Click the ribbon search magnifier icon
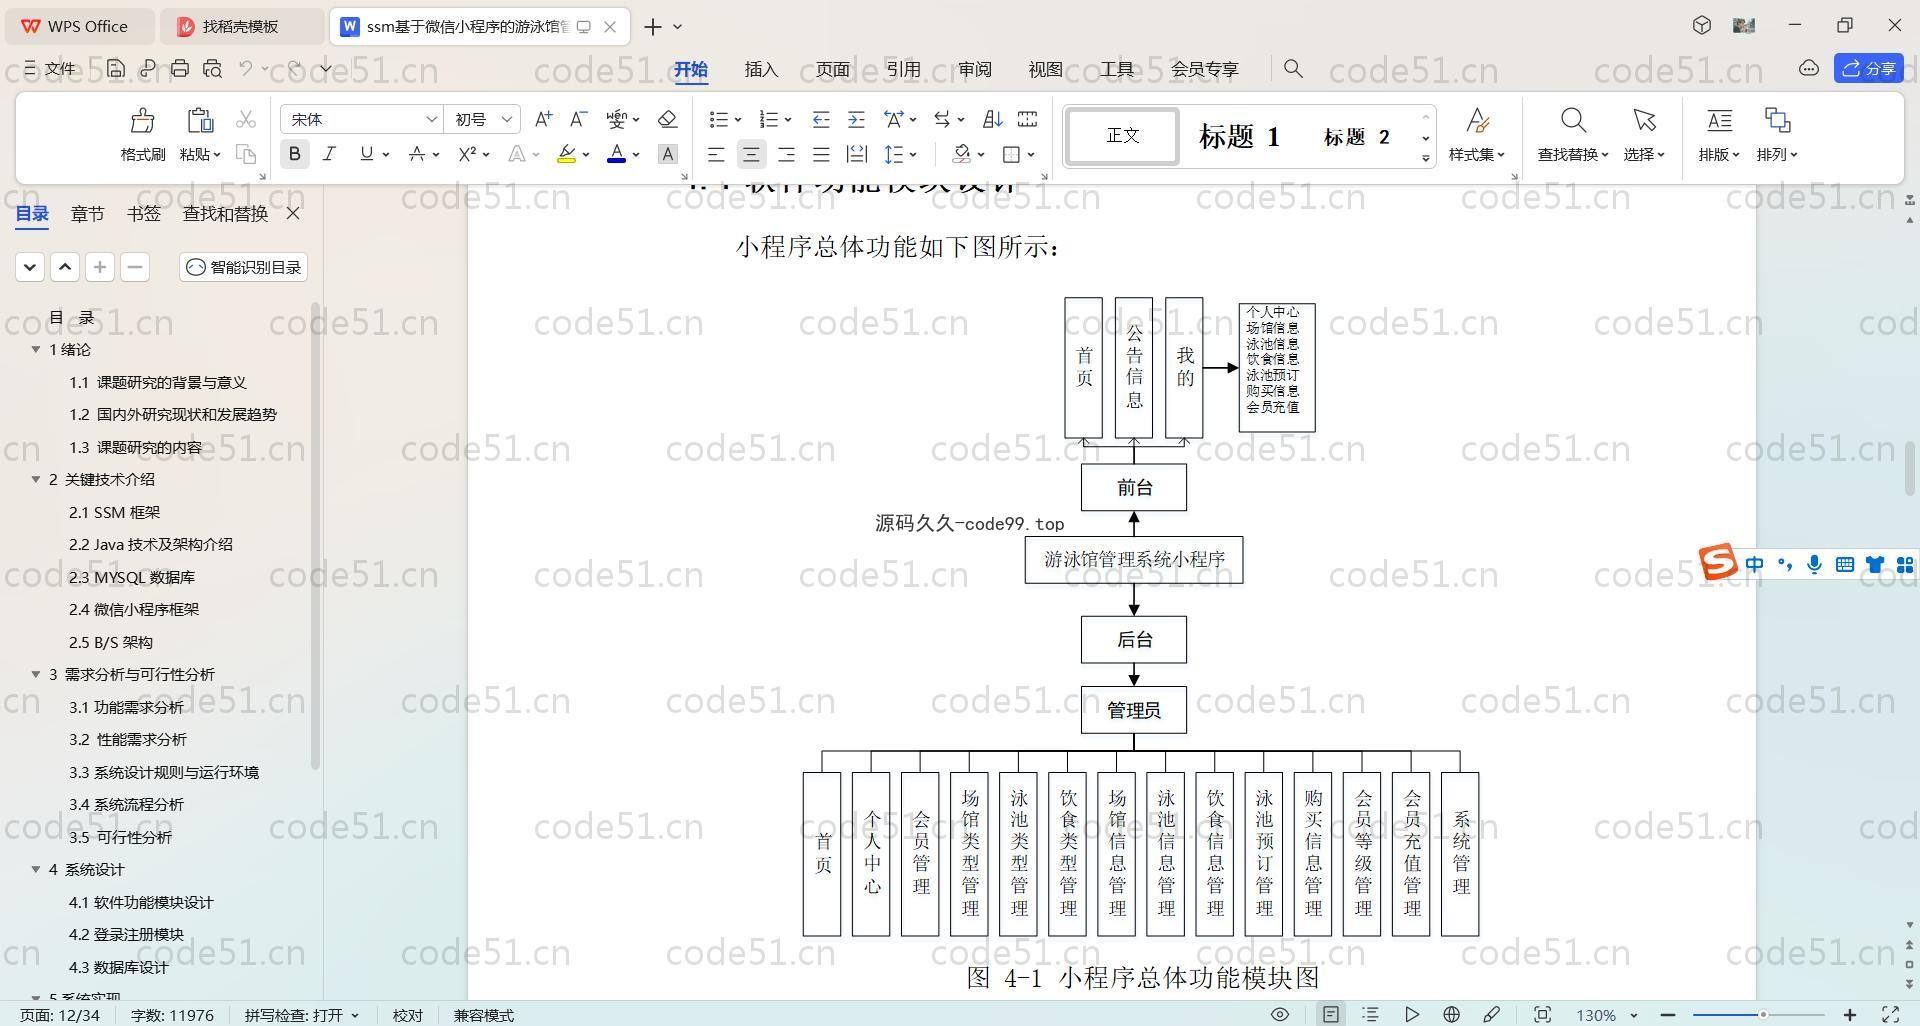Image resolution: width=1920 pixels, height=1026 pixels. point(1293,68)
